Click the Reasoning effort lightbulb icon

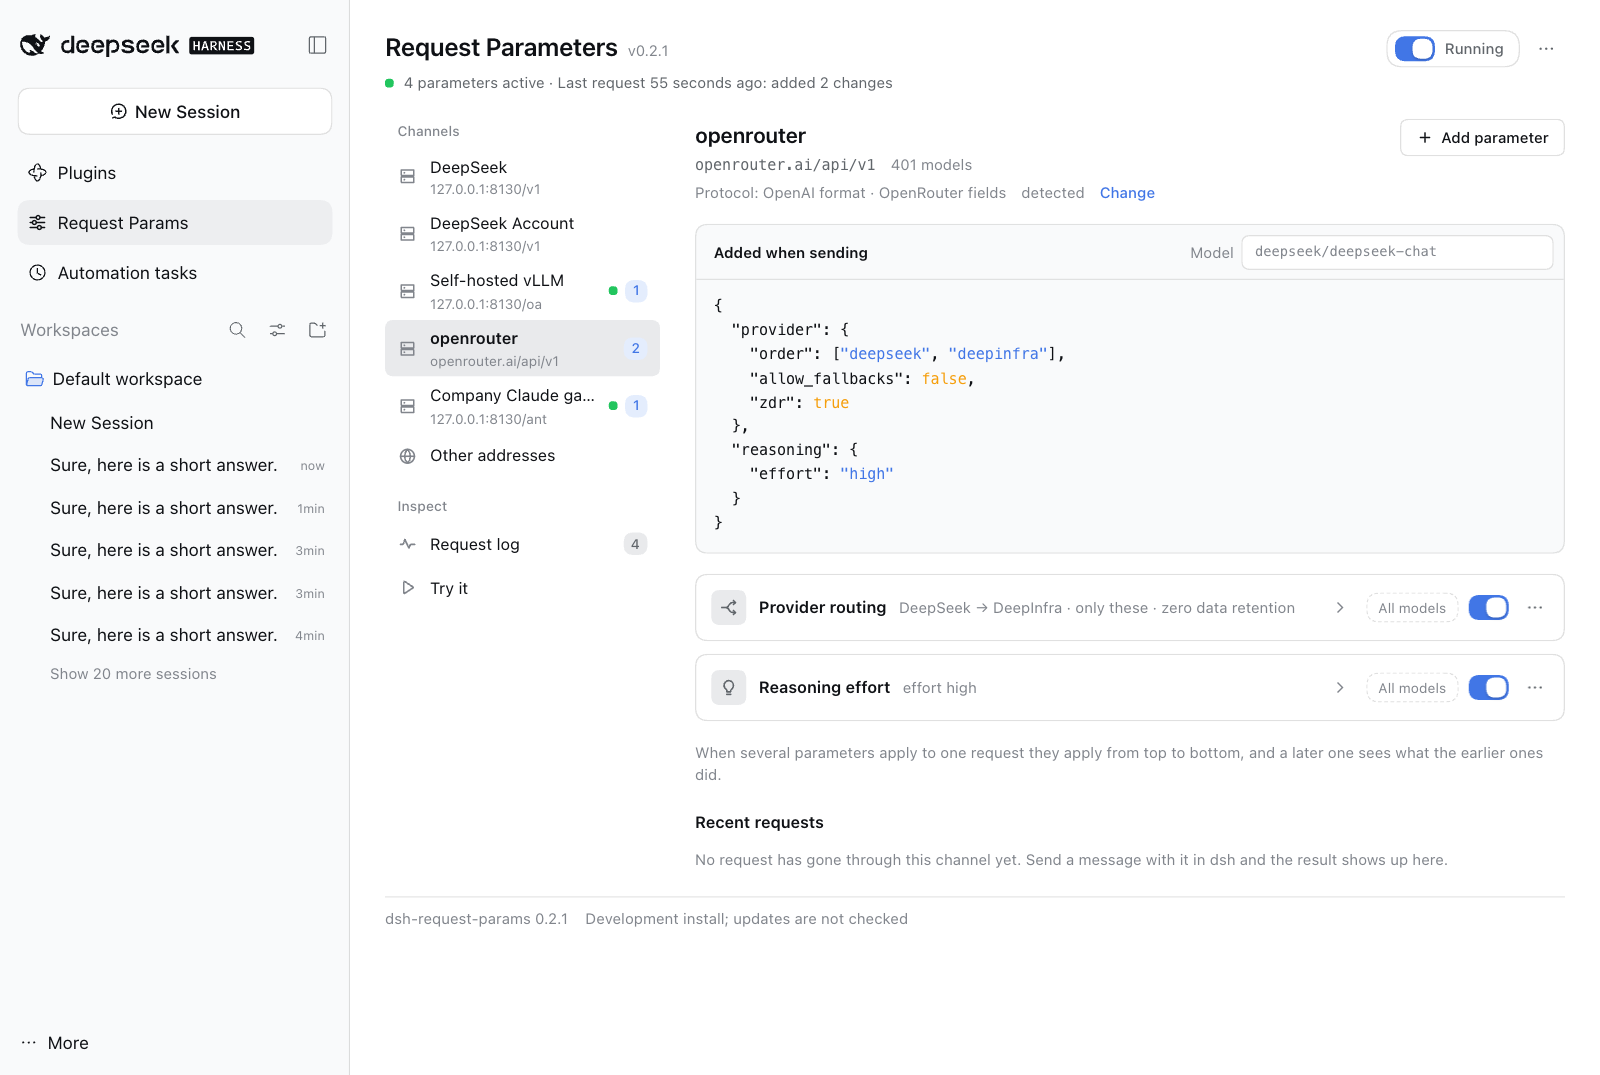729,688
